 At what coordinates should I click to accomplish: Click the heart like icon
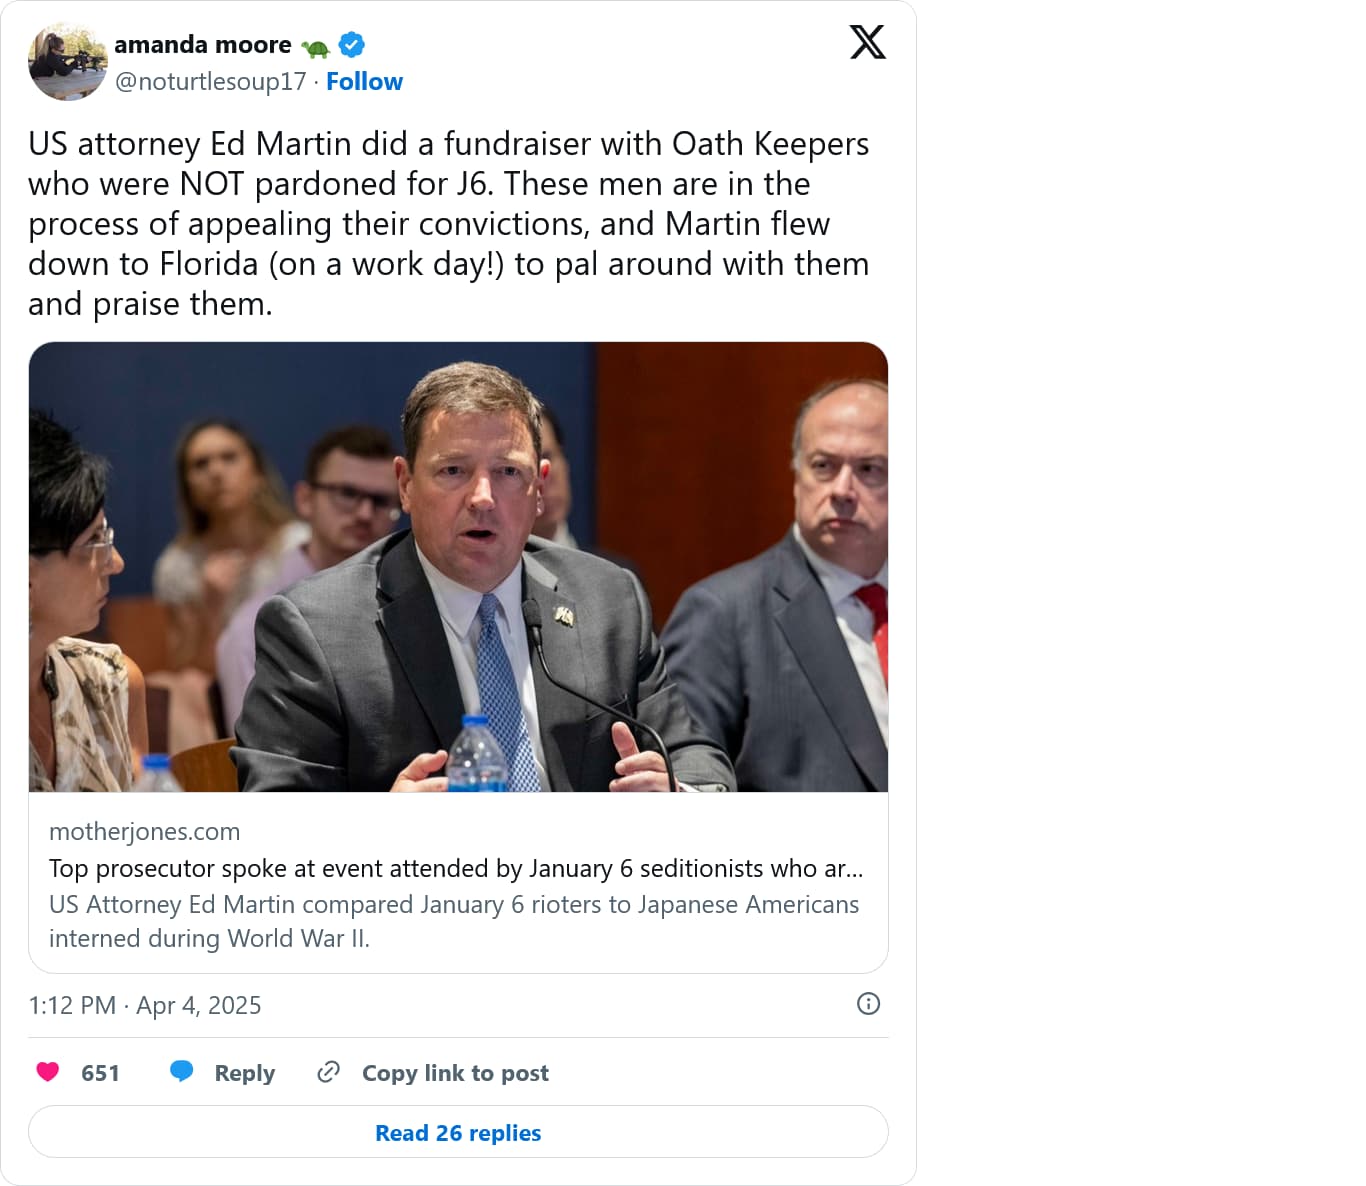click(48, 1072)
